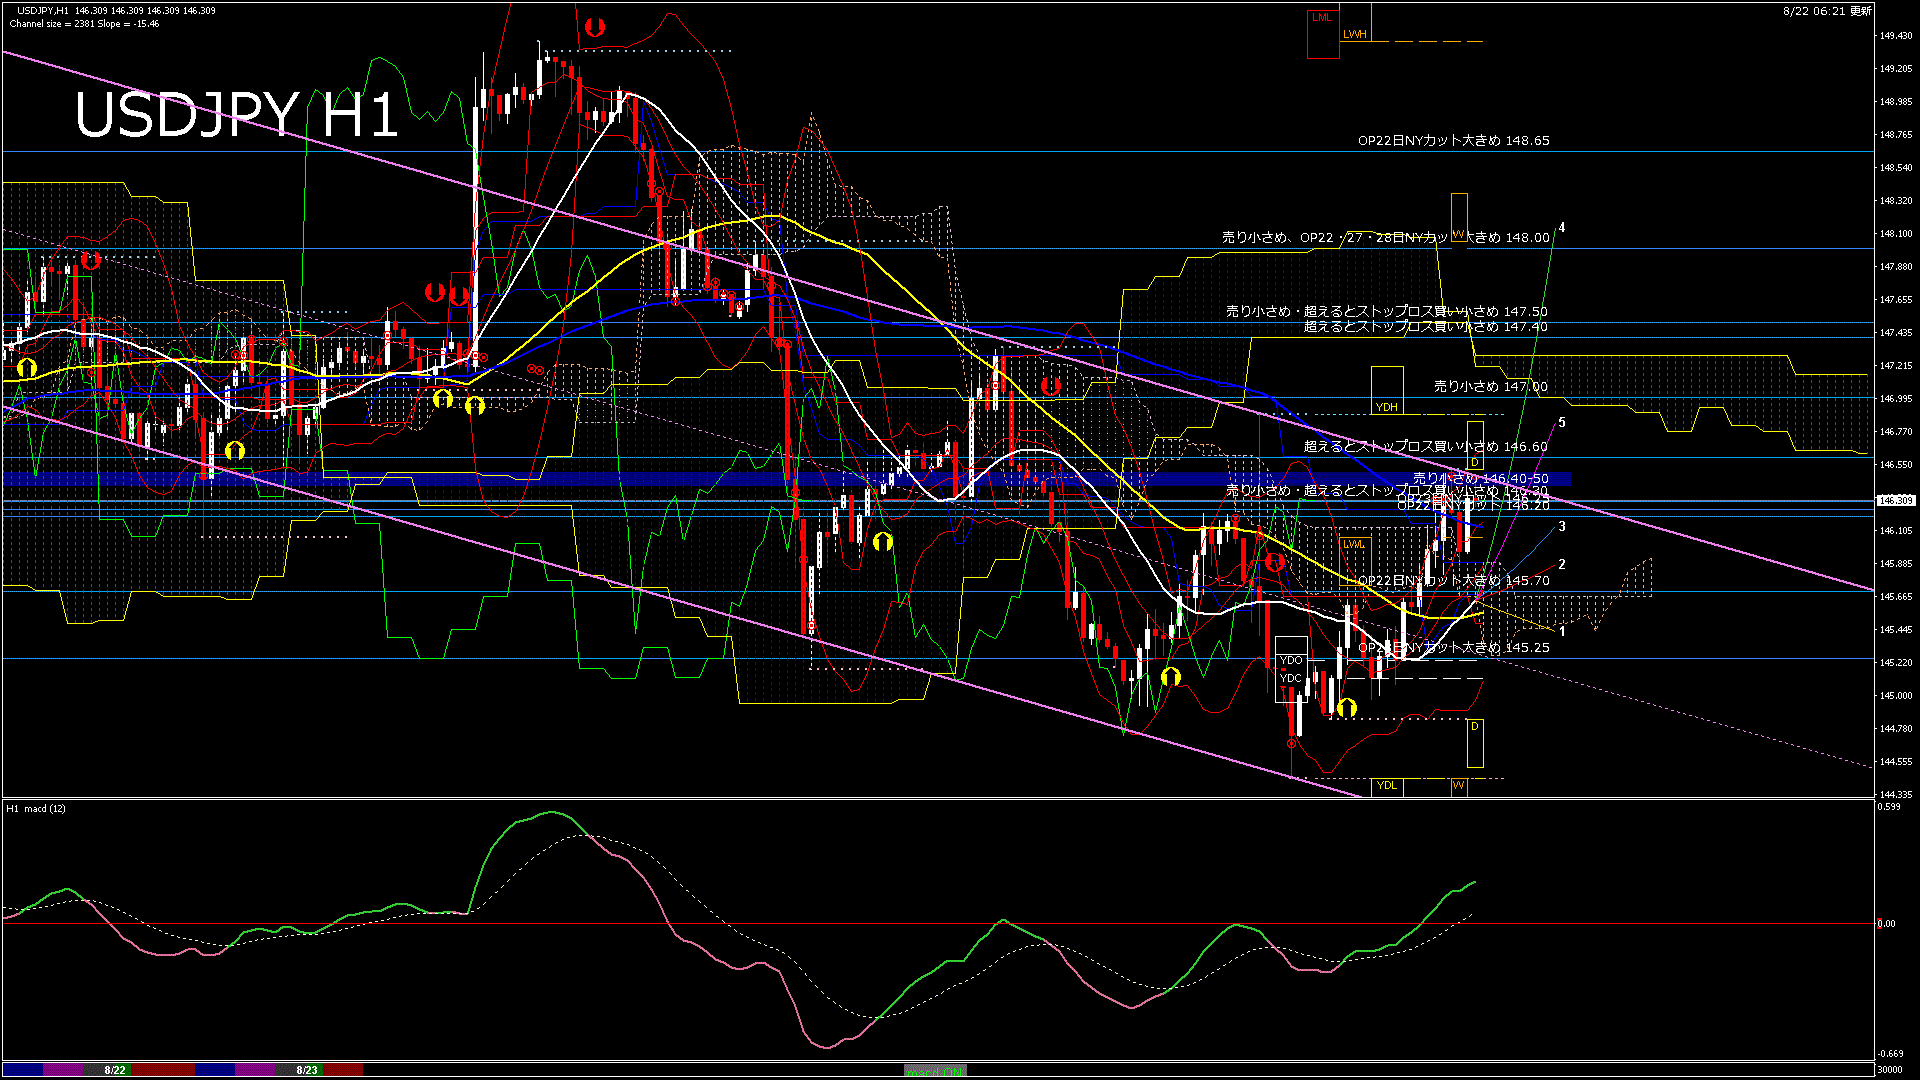Click the OP22日NYカット大きめ 148.65 label
Viewport: 1920px width, 1080px height.
(x=1453, y=141)
